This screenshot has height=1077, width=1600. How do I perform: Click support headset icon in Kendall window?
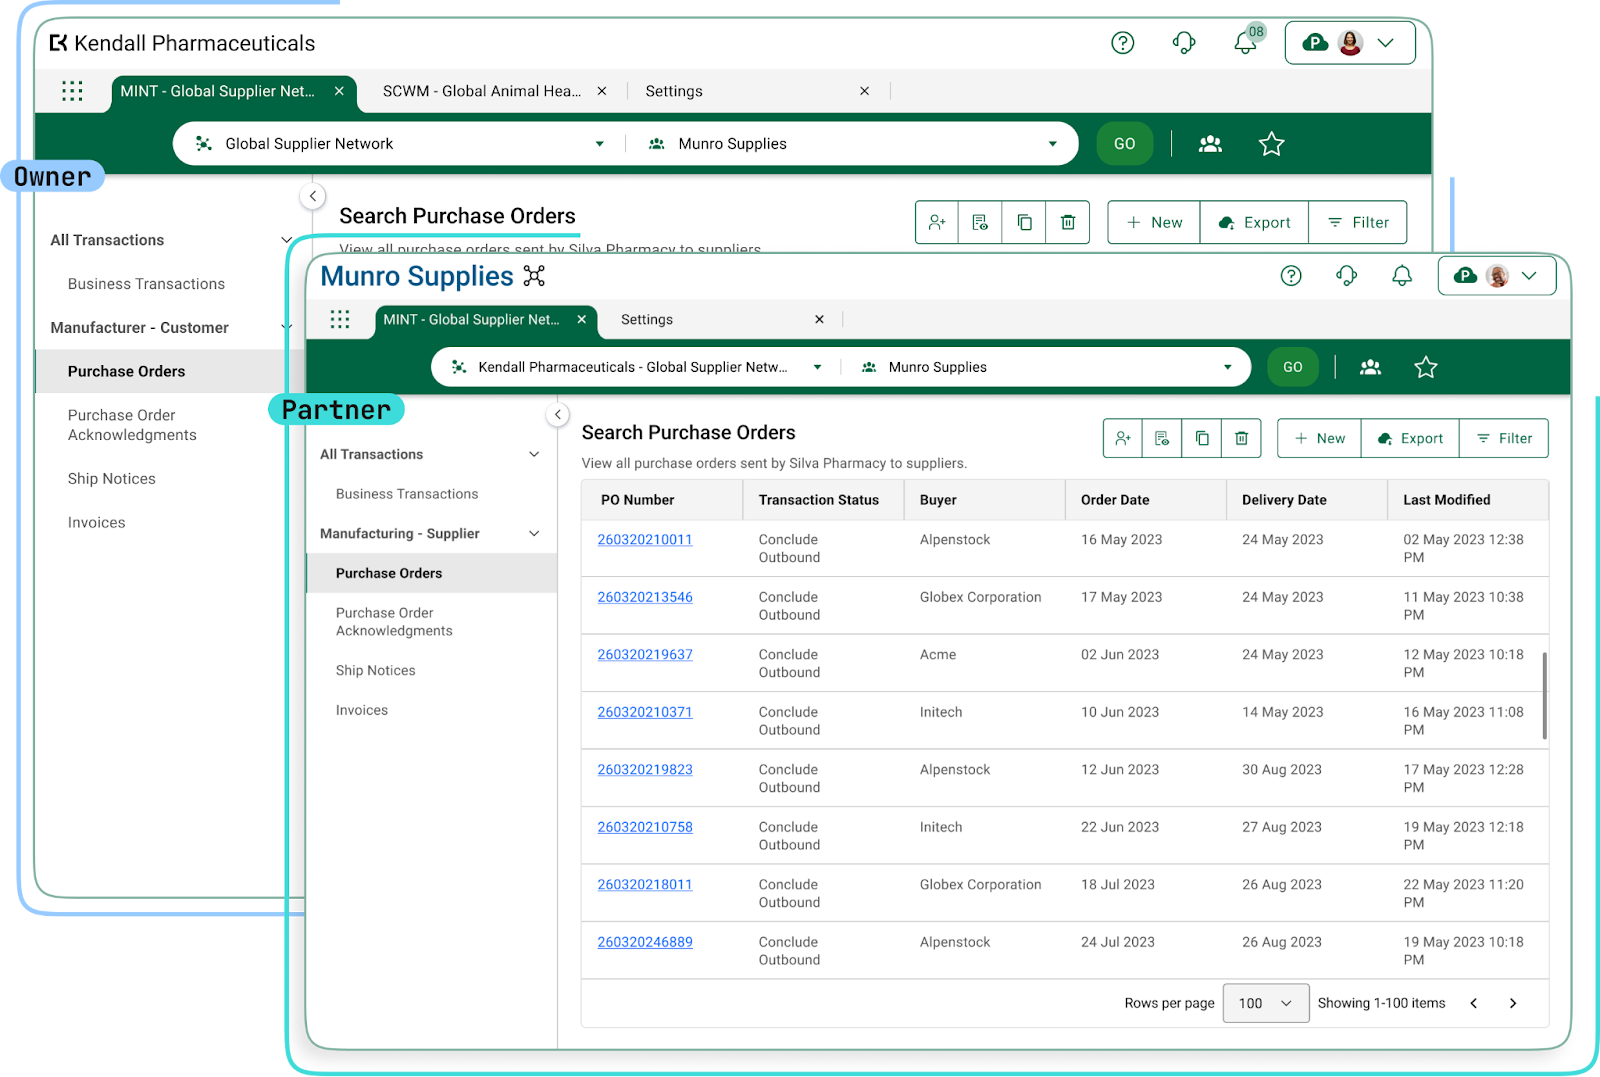1184,43
